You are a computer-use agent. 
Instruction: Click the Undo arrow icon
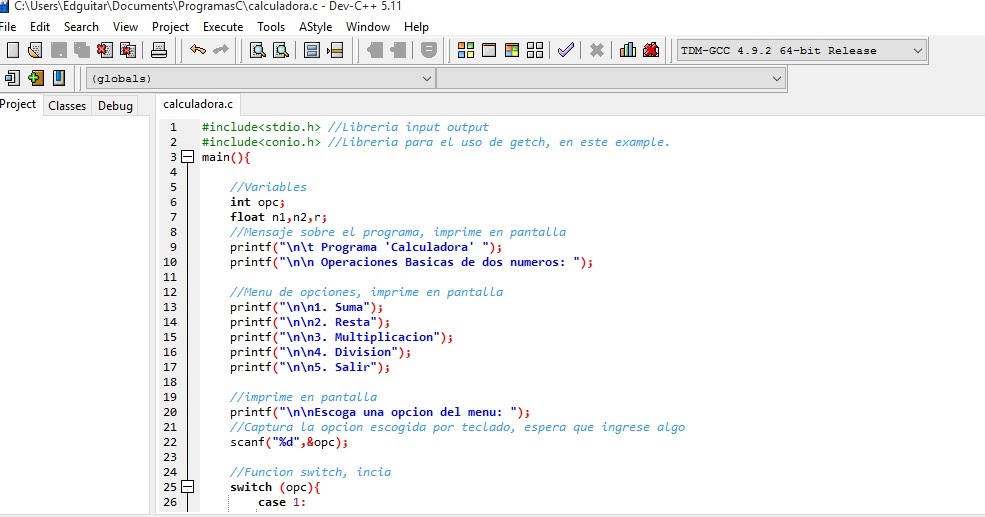tap(198, 50)
